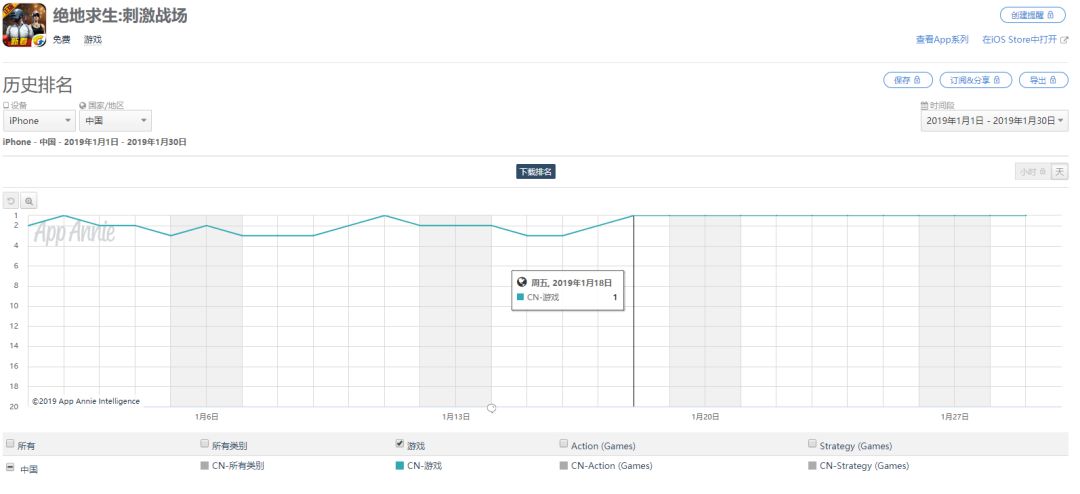
Task: Open the date range dropdown
Action: coord(995,121)
